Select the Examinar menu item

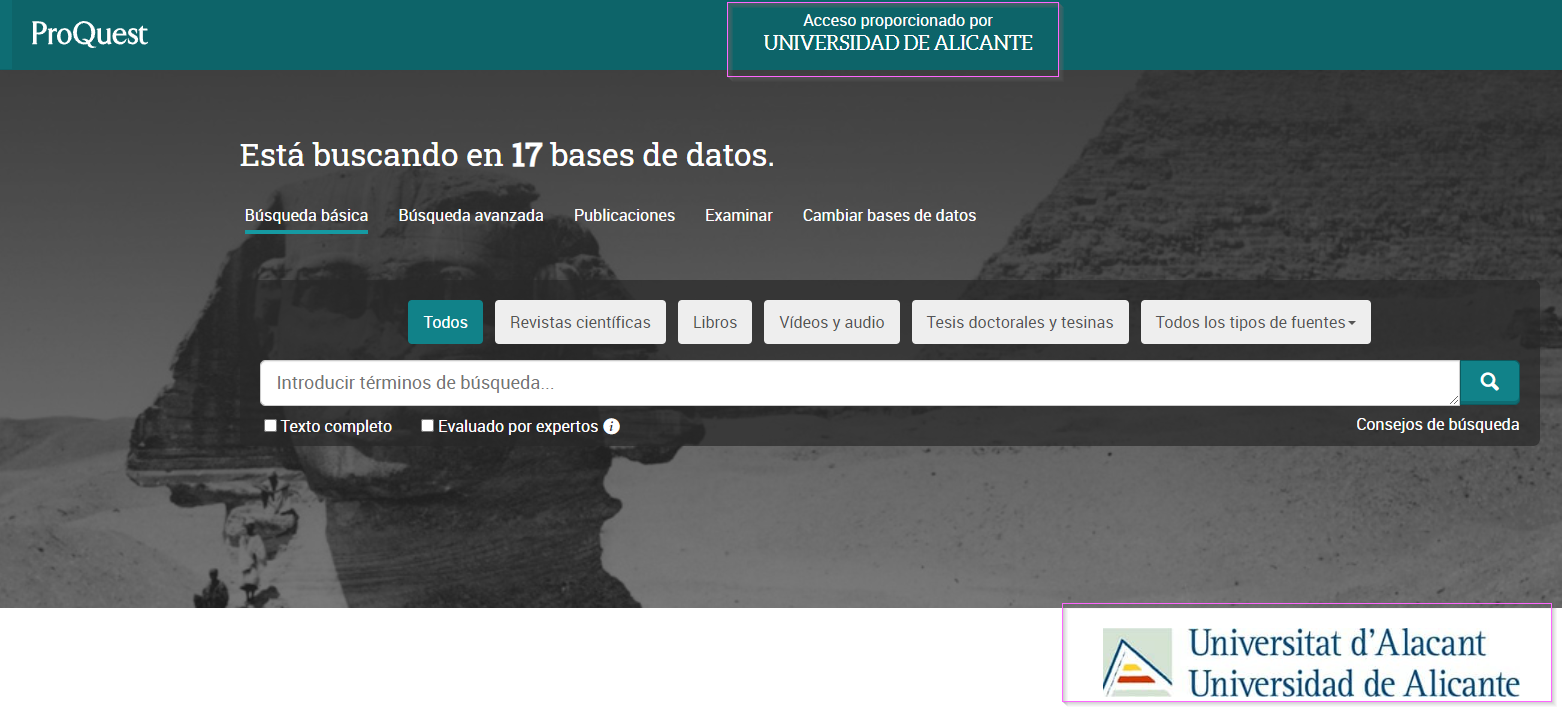pos(738,216)
